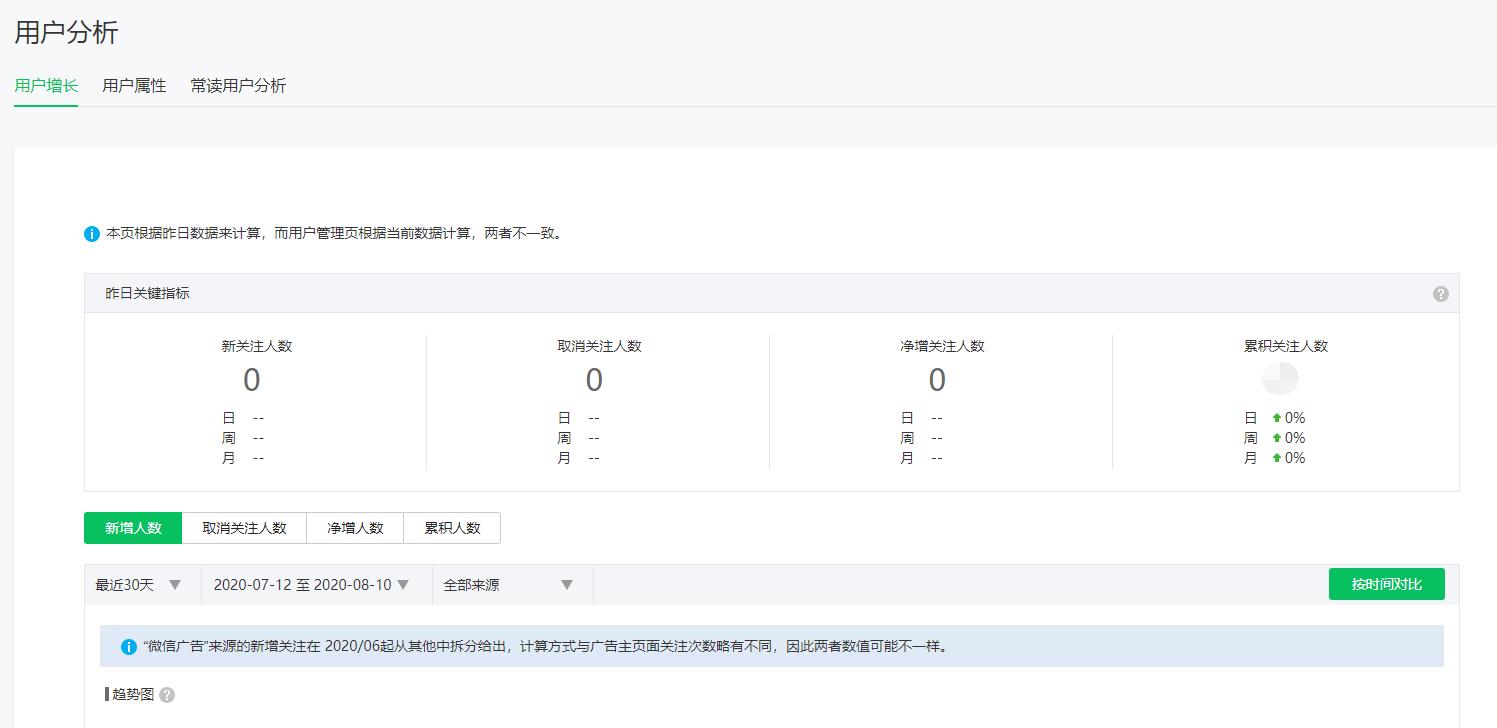Click the green up arrow next to 月 0%
This screenshot has width=1497, height=728.
tap(1277, 457)
